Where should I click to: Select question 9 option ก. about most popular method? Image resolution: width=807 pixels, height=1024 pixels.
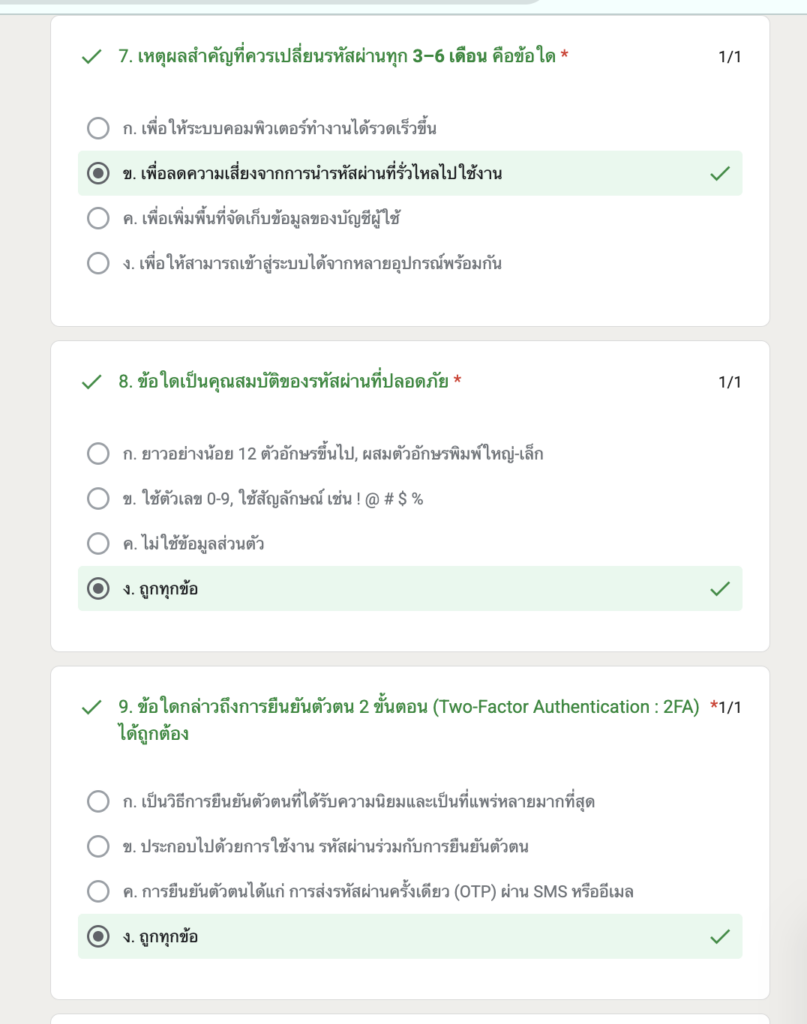[x=98, y=801]
